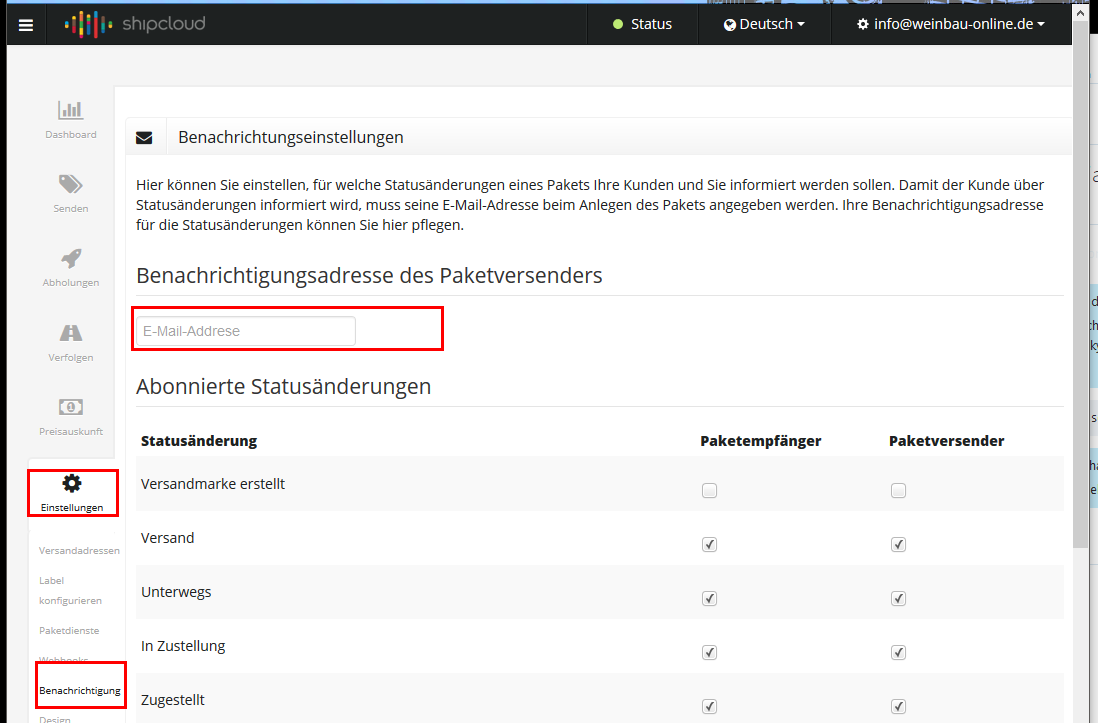This screenshot has height=723, width=1098.
Task: Click the E-Mail-Addrese input field
Action: (x=245, y=331)
